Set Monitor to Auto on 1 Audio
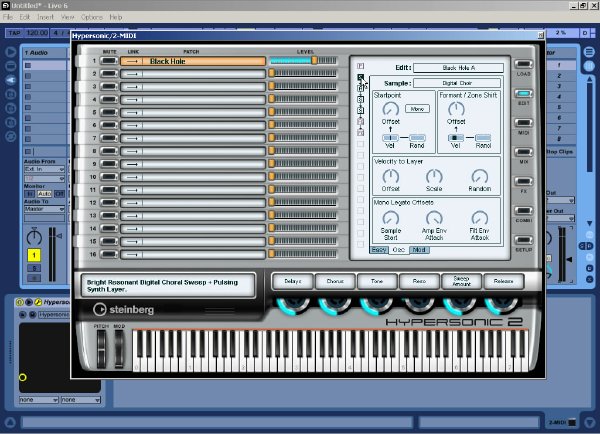The width and height of the screenshot is (600, 434). pos(44,194)
